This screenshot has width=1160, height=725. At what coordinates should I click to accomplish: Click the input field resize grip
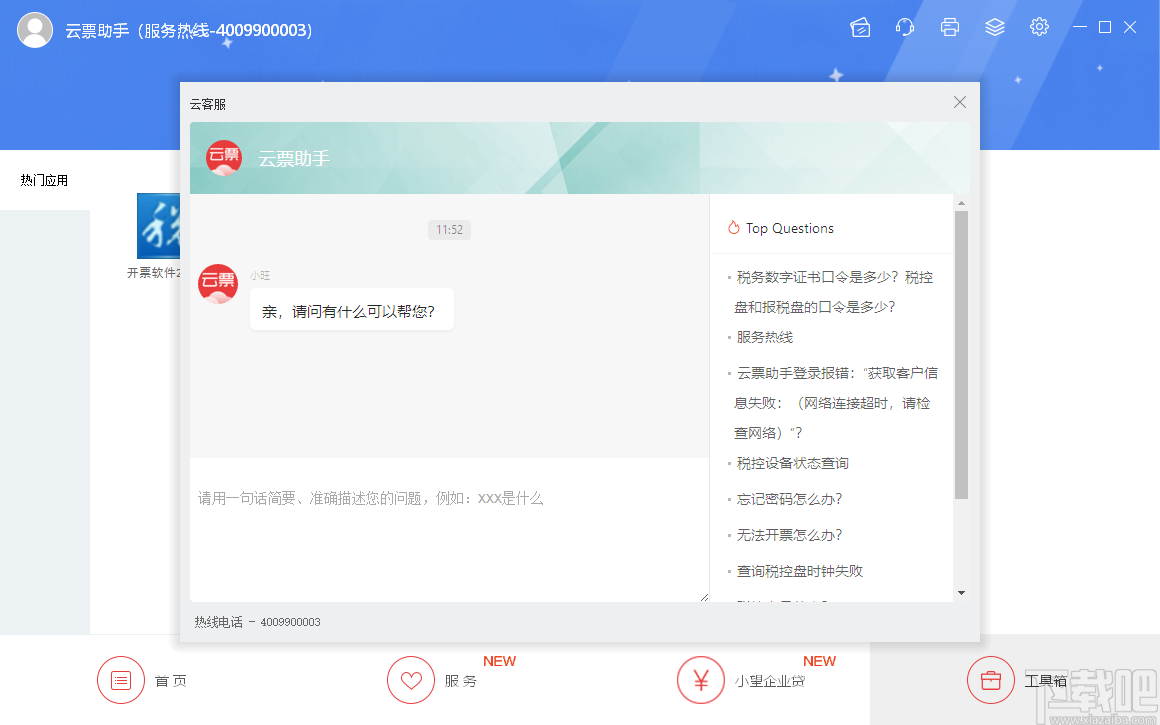click(704, 597)
